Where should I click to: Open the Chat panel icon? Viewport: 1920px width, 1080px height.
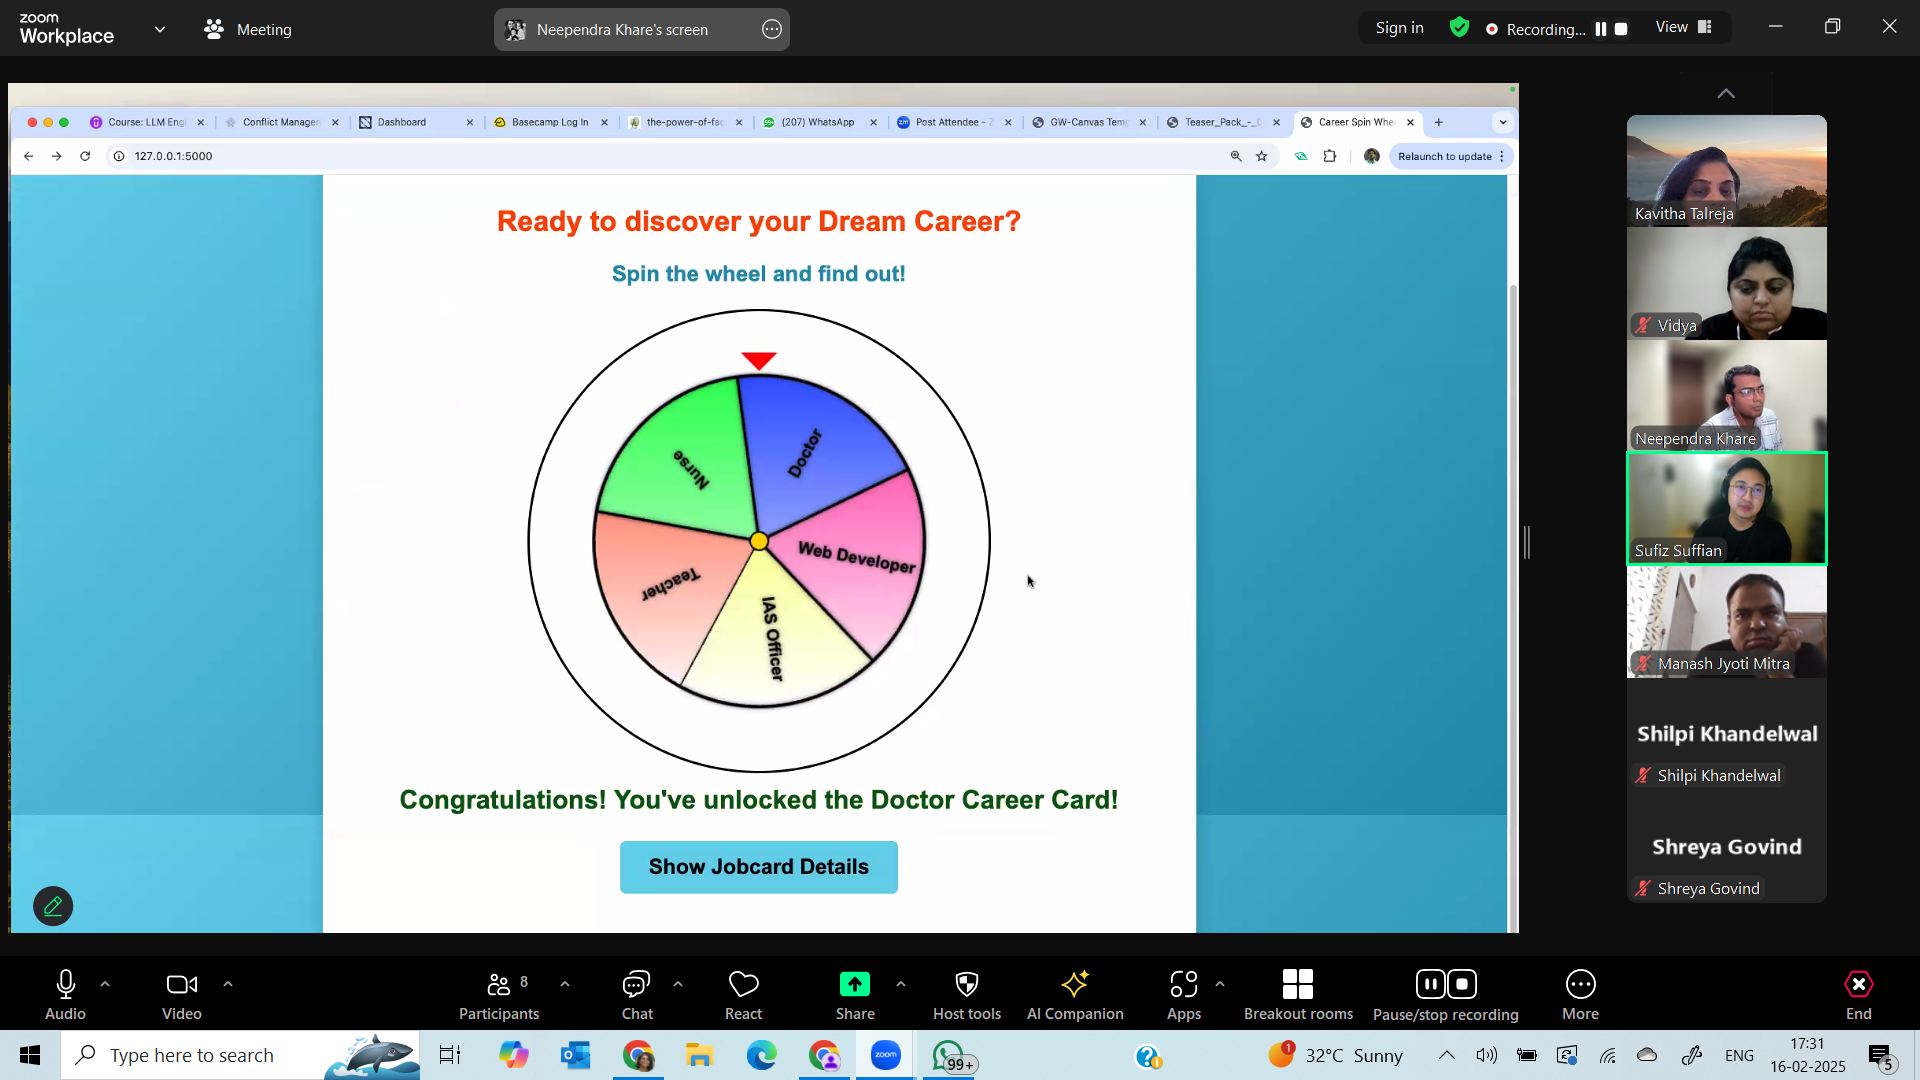(x=637, y=985)
